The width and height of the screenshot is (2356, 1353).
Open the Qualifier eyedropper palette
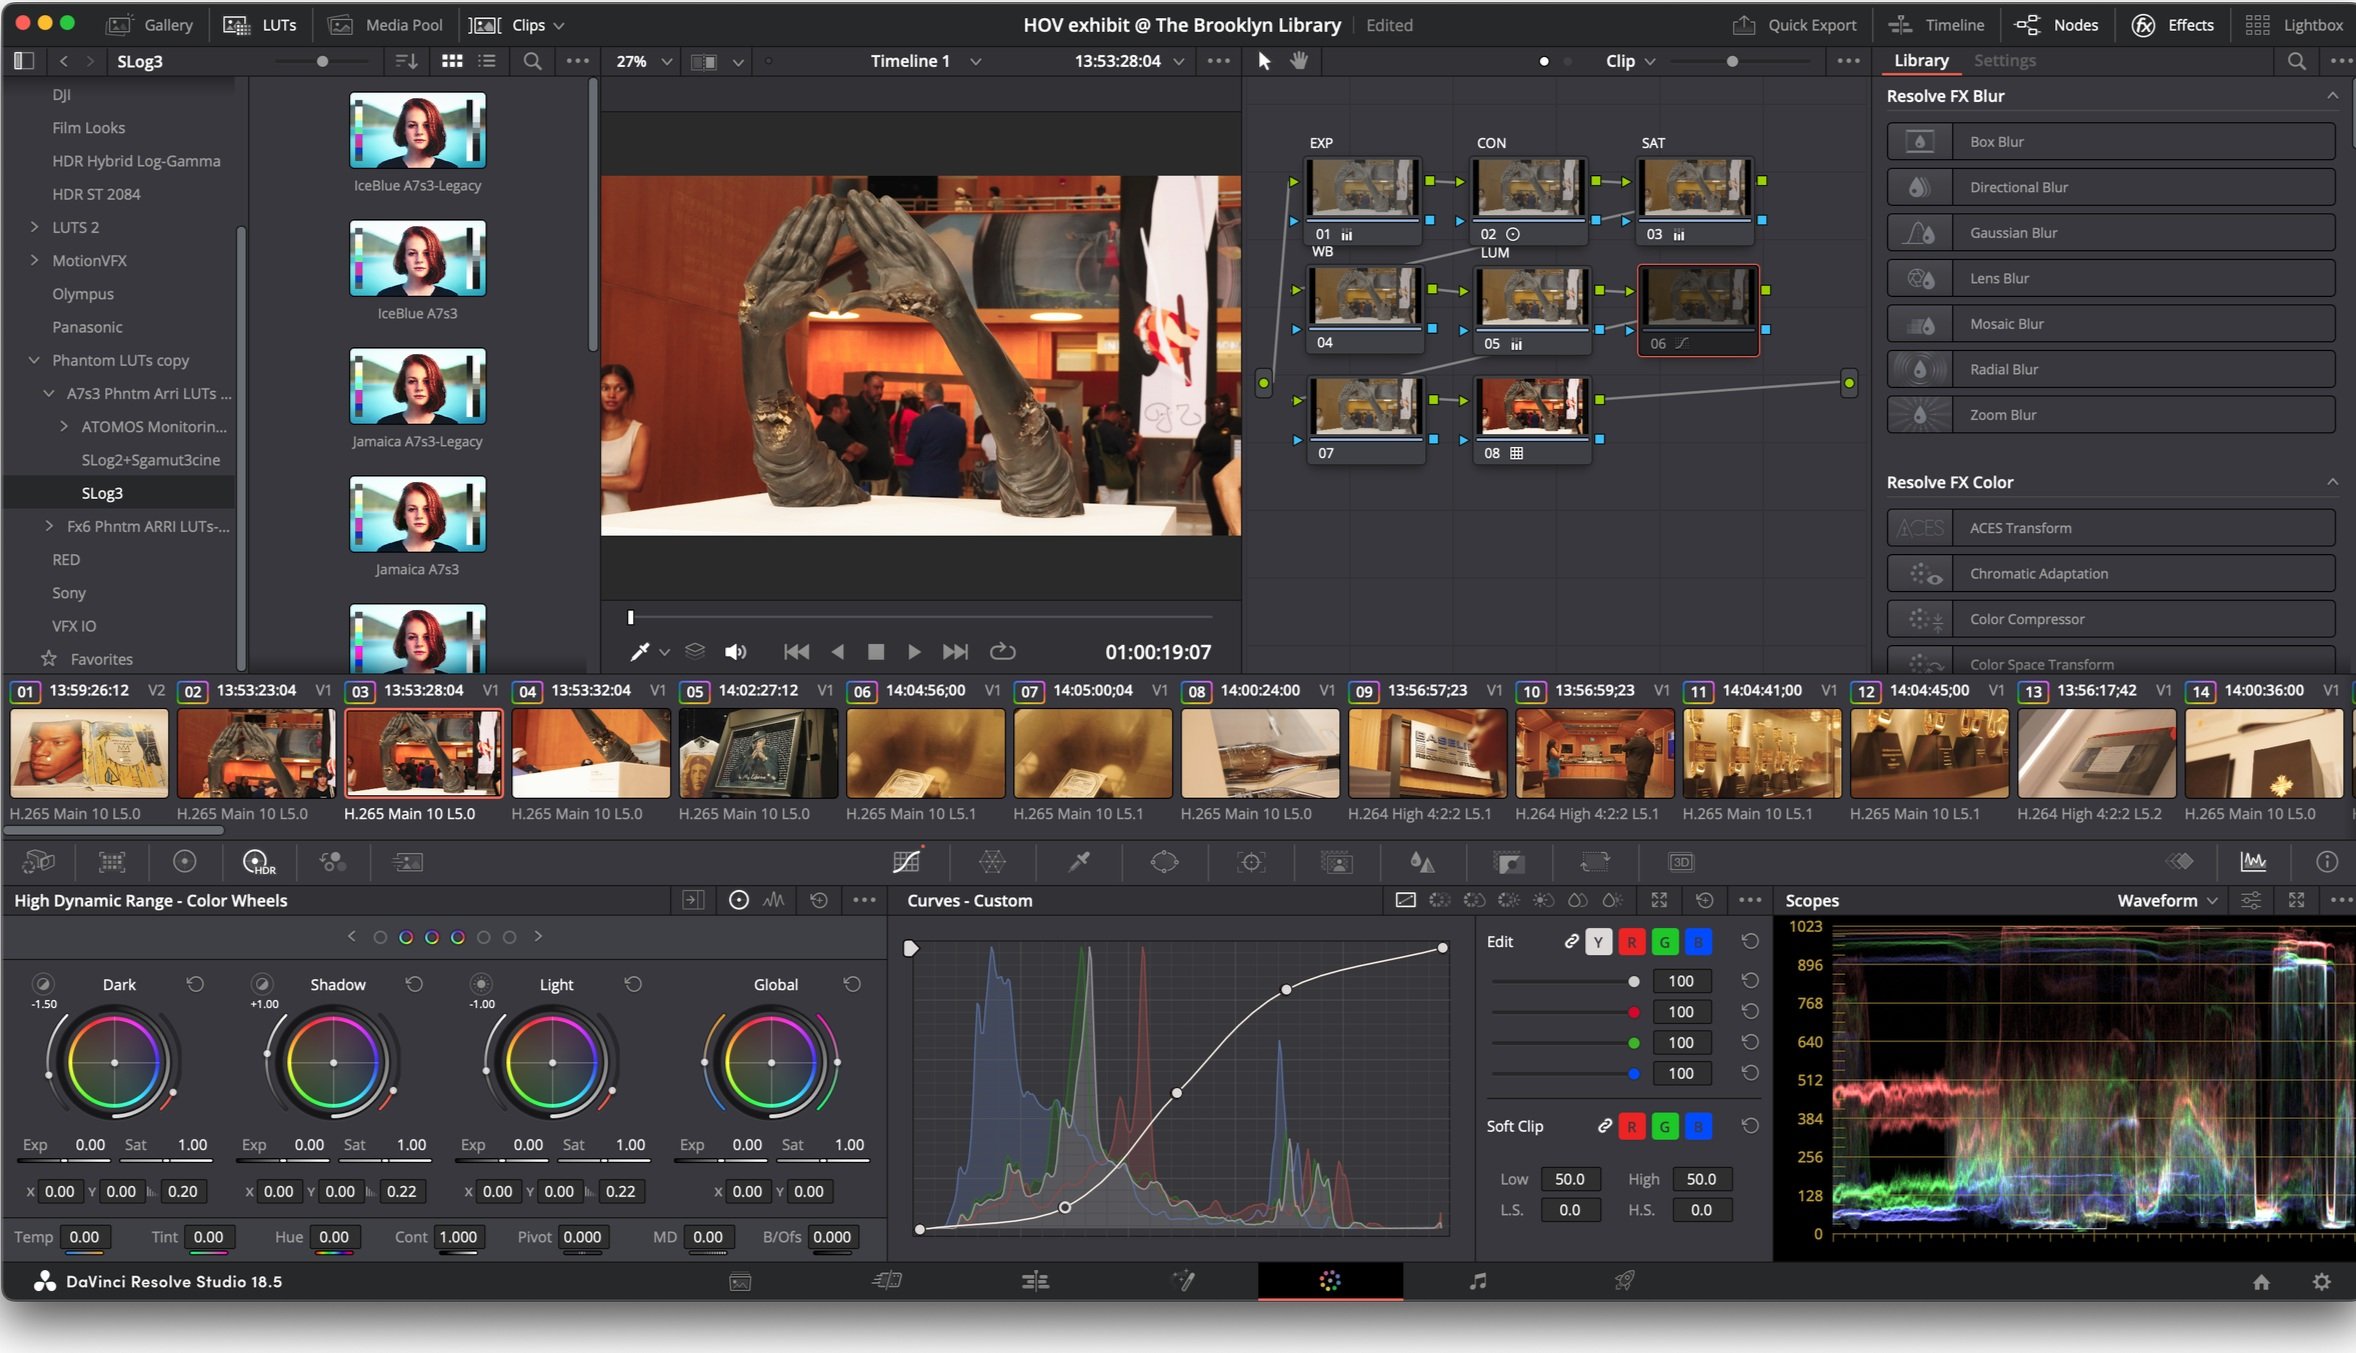(x=1079, y=862)
